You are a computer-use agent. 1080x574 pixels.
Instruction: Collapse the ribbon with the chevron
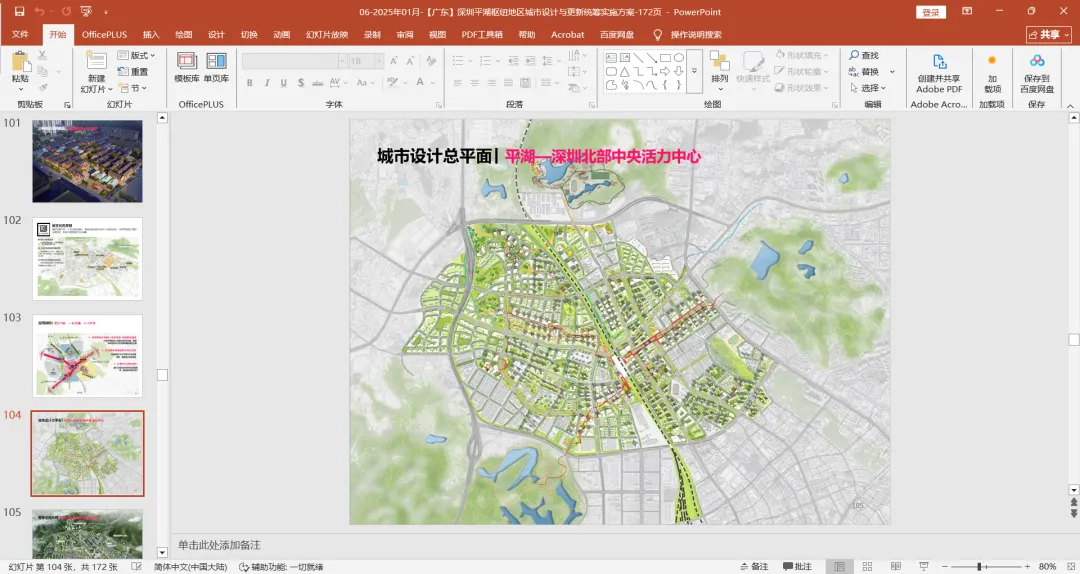pyautogui.click(x=1070, y=105)
